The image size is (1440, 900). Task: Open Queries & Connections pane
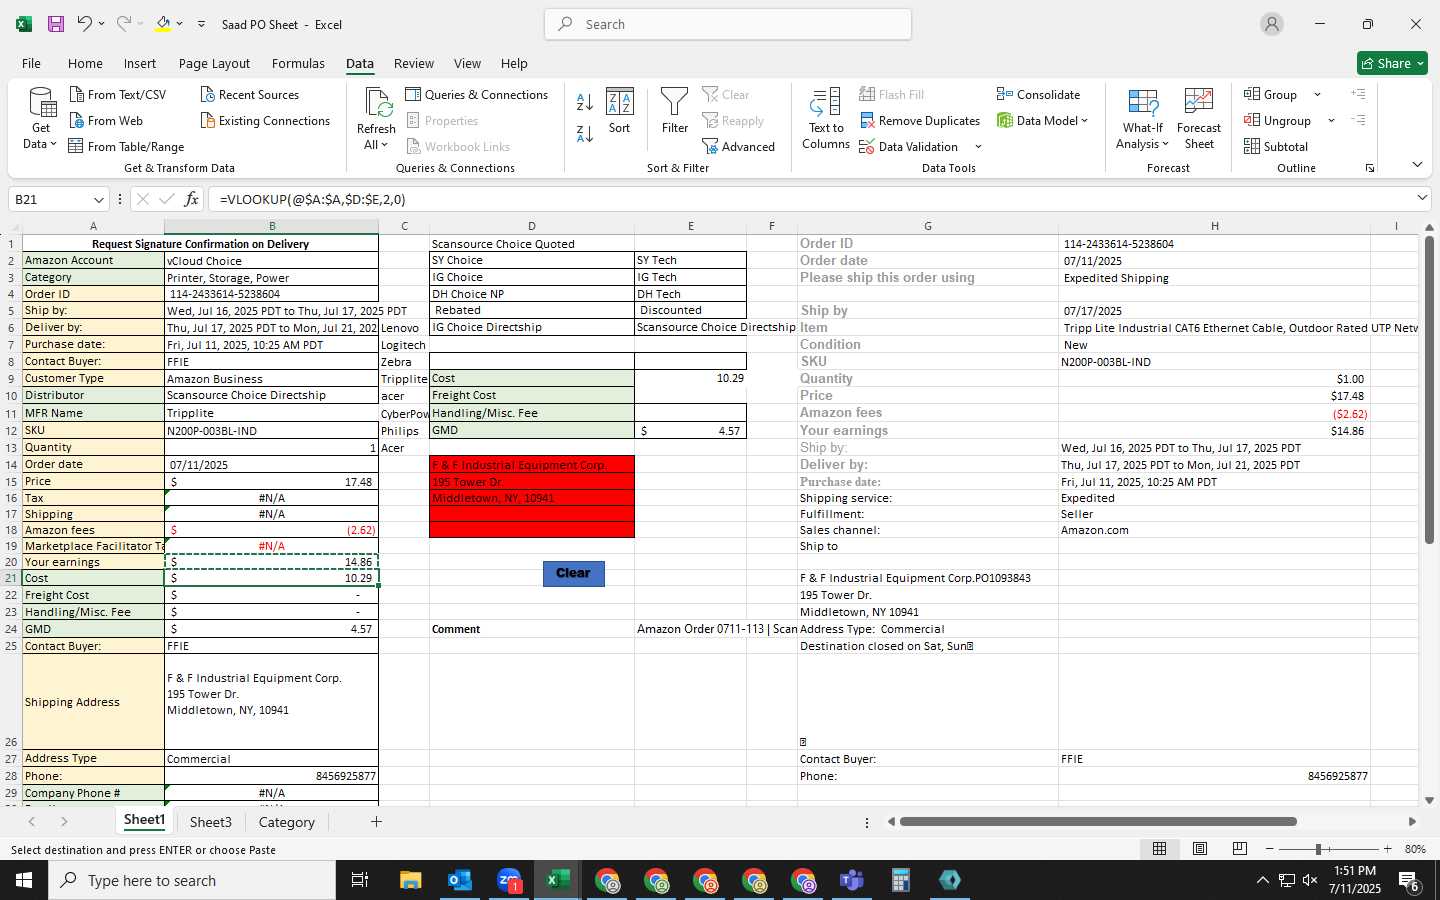tap(476, 94)
